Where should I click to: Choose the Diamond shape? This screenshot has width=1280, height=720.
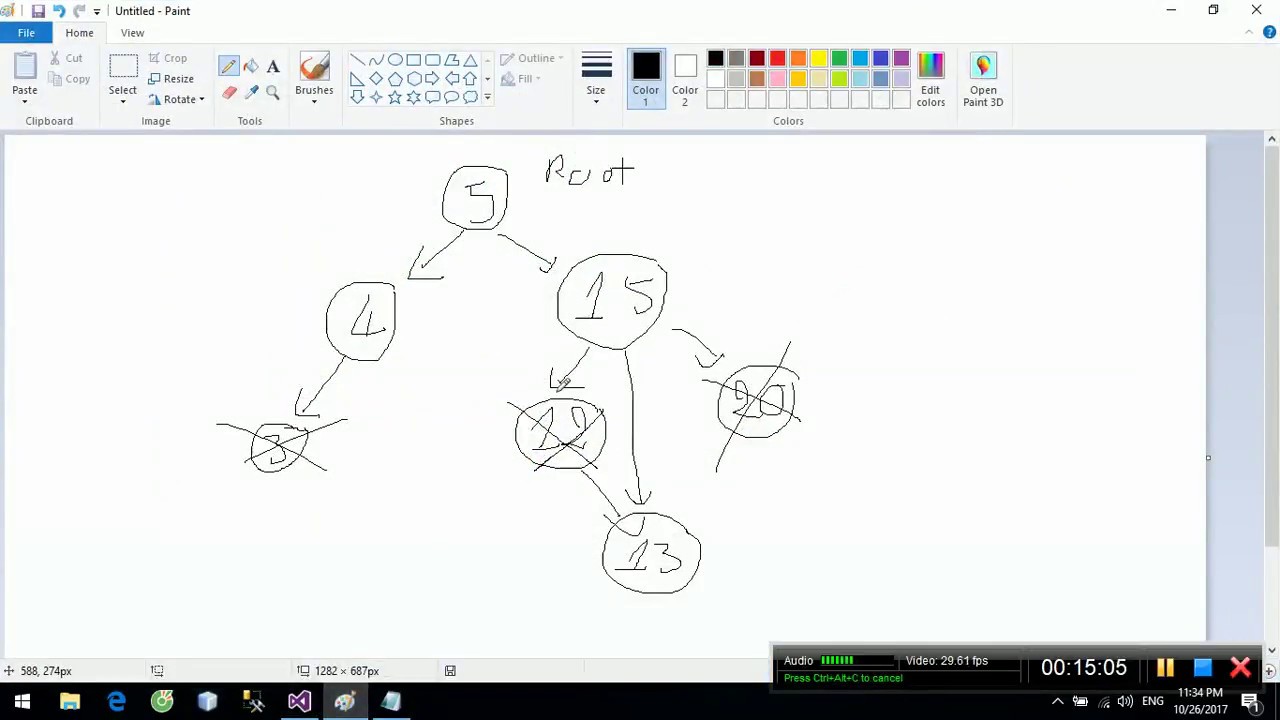click(376, 79)
